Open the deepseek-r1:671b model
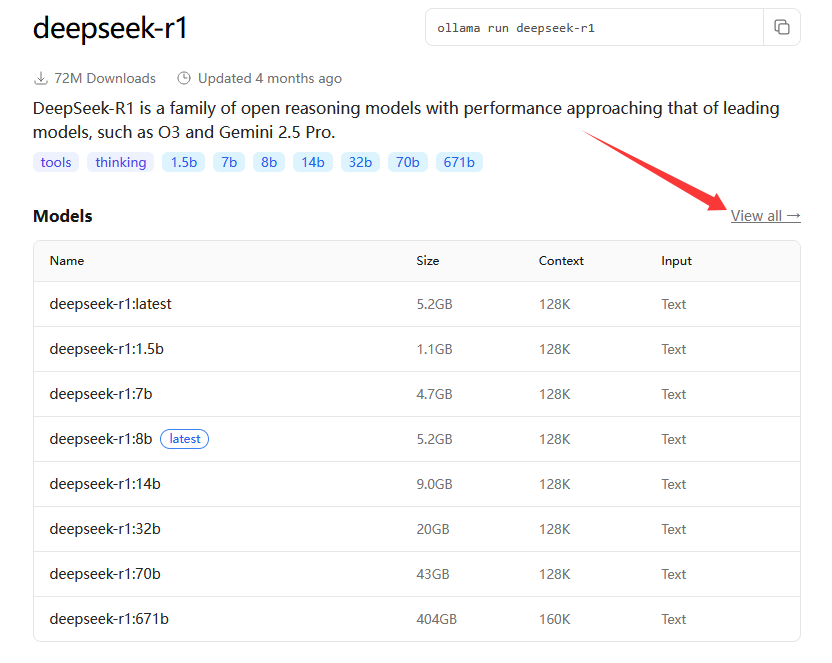Screen dimensions: 832x663 (x=109, y=619)
